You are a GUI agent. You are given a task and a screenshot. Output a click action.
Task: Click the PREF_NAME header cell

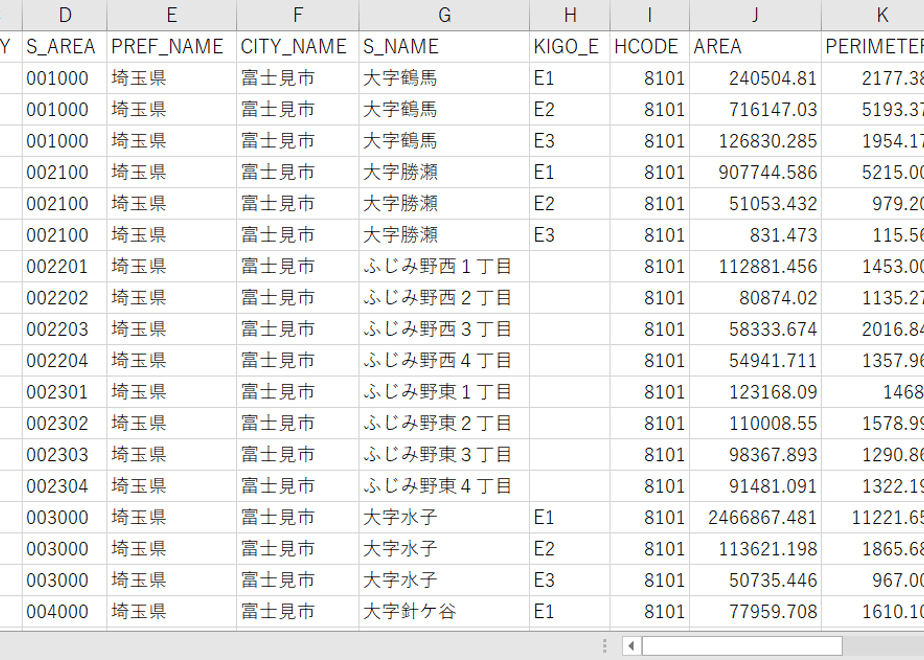(171, 47)
